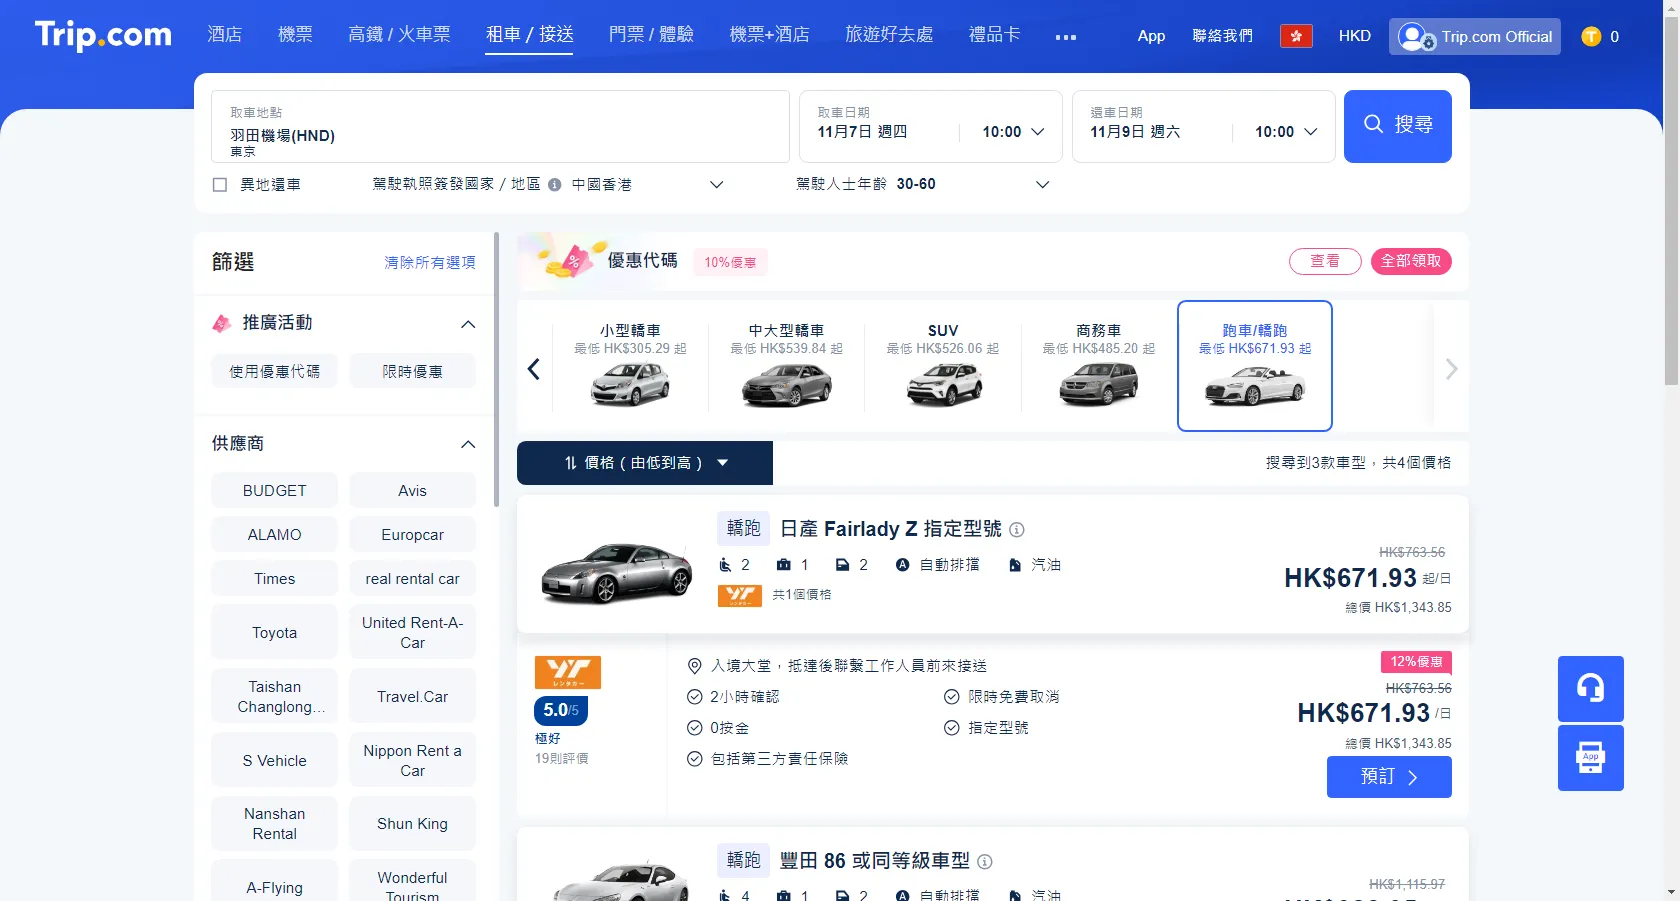Select the SUV car type tab

943,365
